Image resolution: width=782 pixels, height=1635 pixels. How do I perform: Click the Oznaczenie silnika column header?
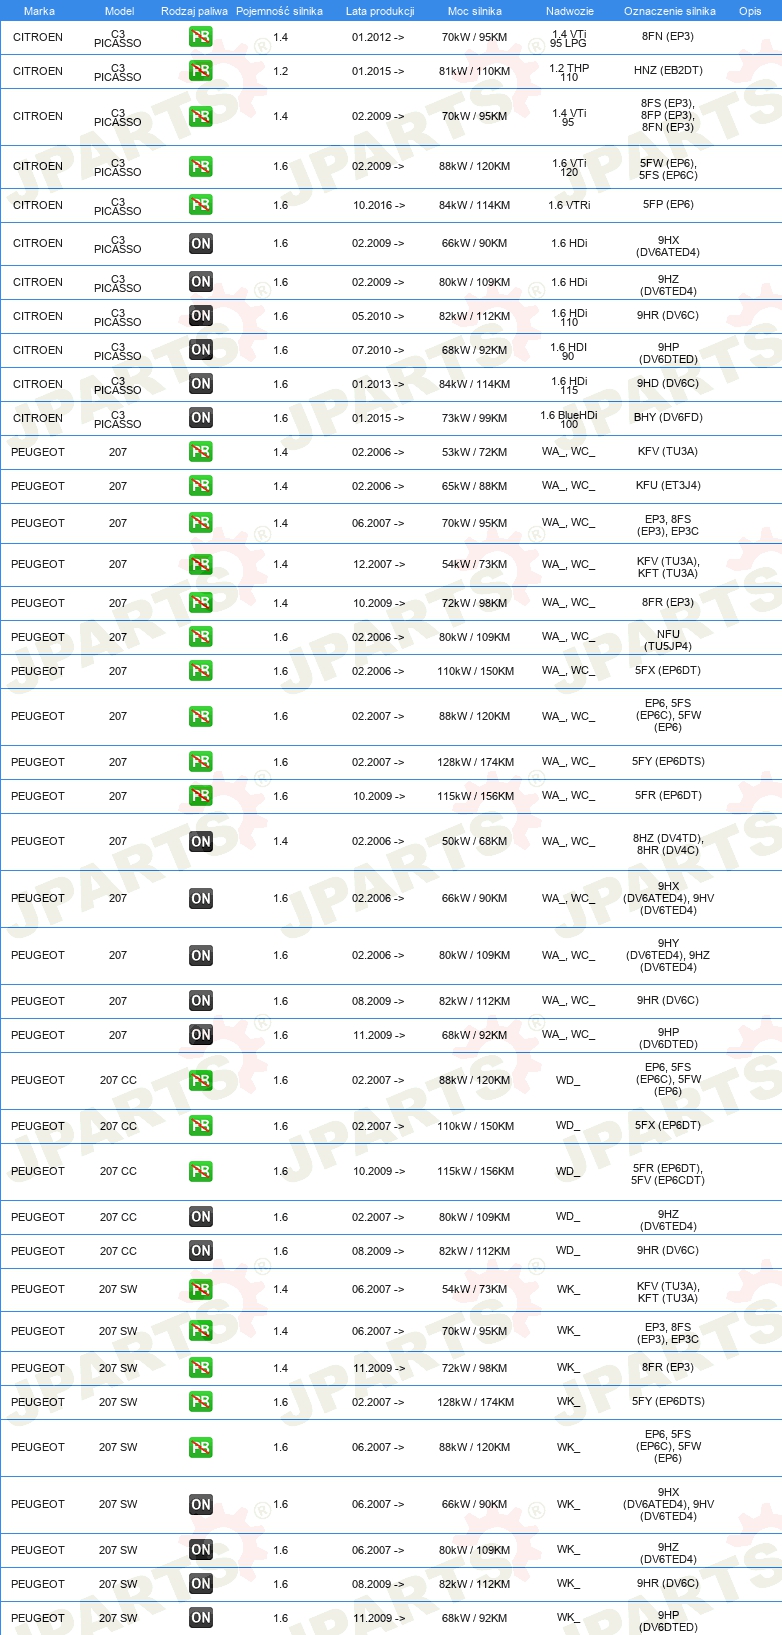670,11
